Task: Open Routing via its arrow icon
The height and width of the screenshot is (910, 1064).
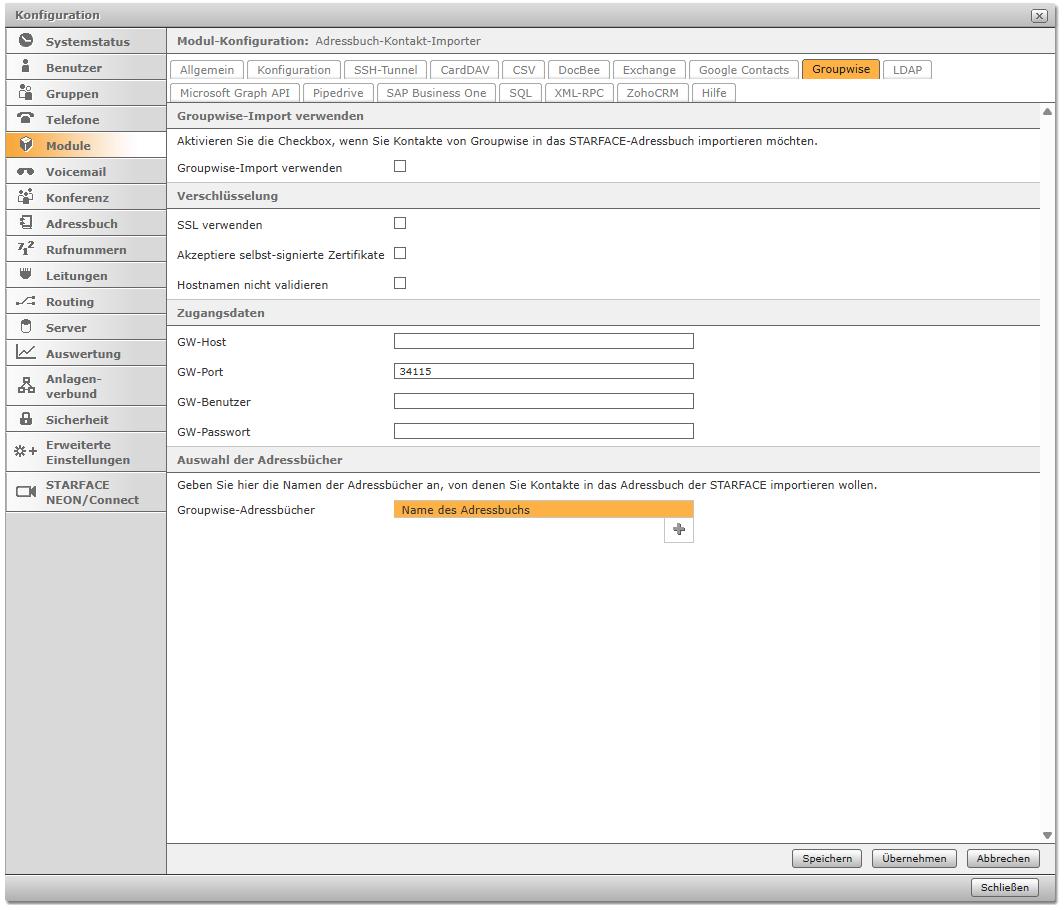Action: 26,302
